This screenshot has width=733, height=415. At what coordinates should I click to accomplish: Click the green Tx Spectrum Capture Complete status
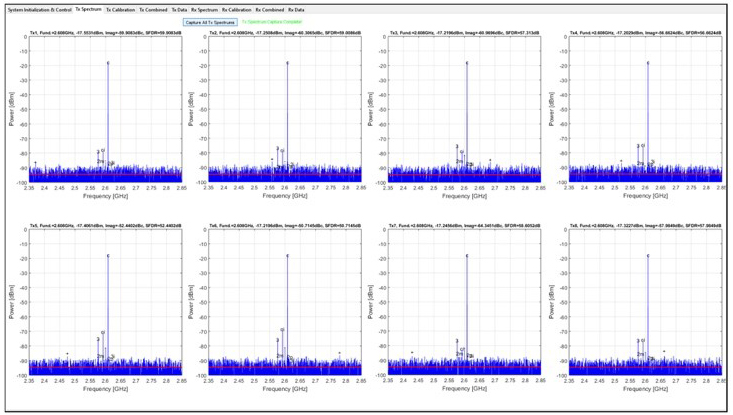pyautogui.click(x=272, y=22)
